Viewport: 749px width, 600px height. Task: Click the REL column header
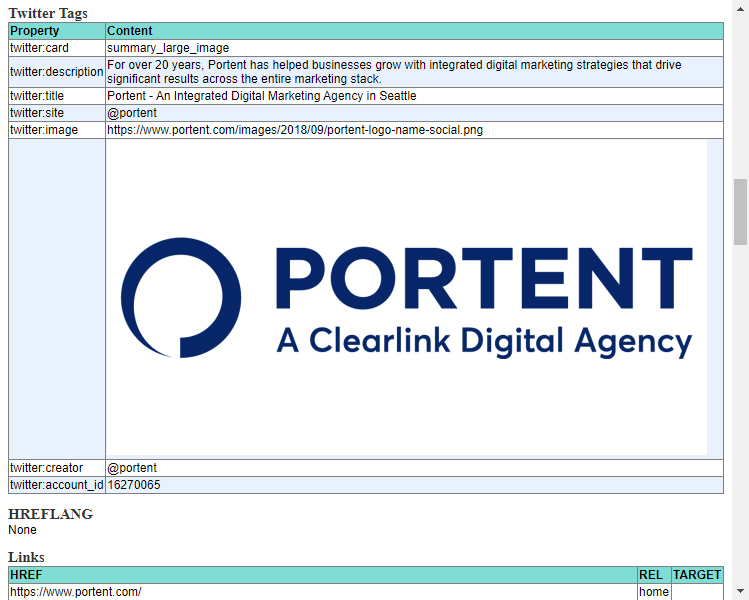point(654,575)
